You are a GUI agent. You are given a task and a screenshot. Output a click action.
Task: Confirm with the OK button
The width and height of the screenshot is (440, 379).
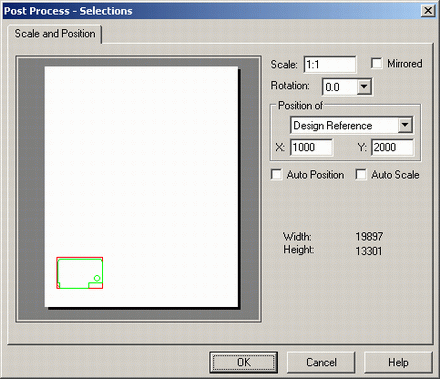tap(243, 362)
